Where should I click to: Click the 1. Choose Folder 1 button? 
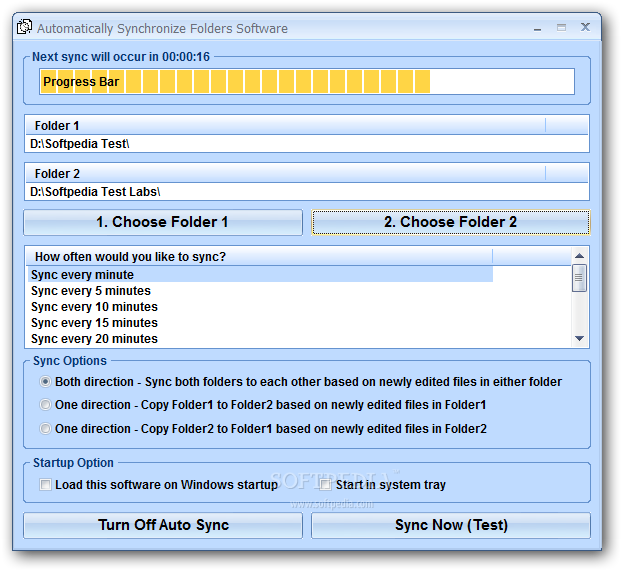click(x=163, y=222)
